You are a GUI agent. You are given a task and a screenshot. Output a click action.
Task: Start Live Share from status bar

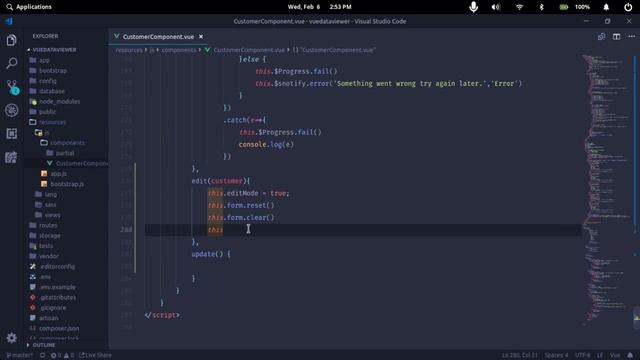(x=95, y=355)
